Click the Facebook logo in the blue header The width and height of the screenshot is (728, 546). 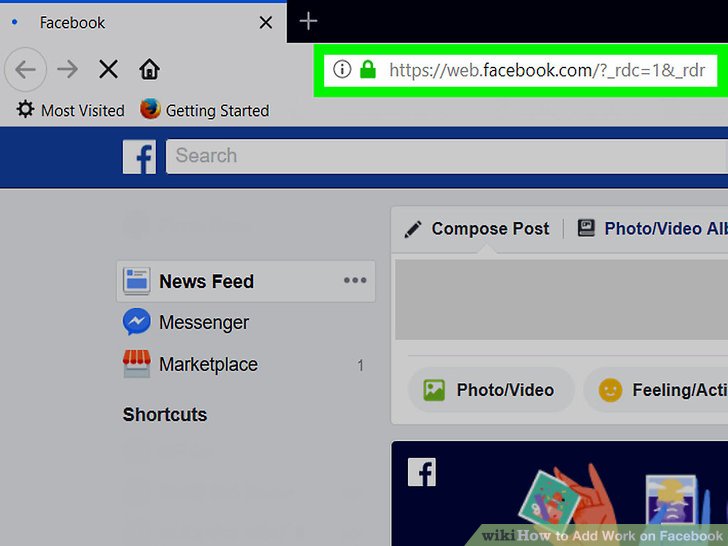tap(139, 157)
